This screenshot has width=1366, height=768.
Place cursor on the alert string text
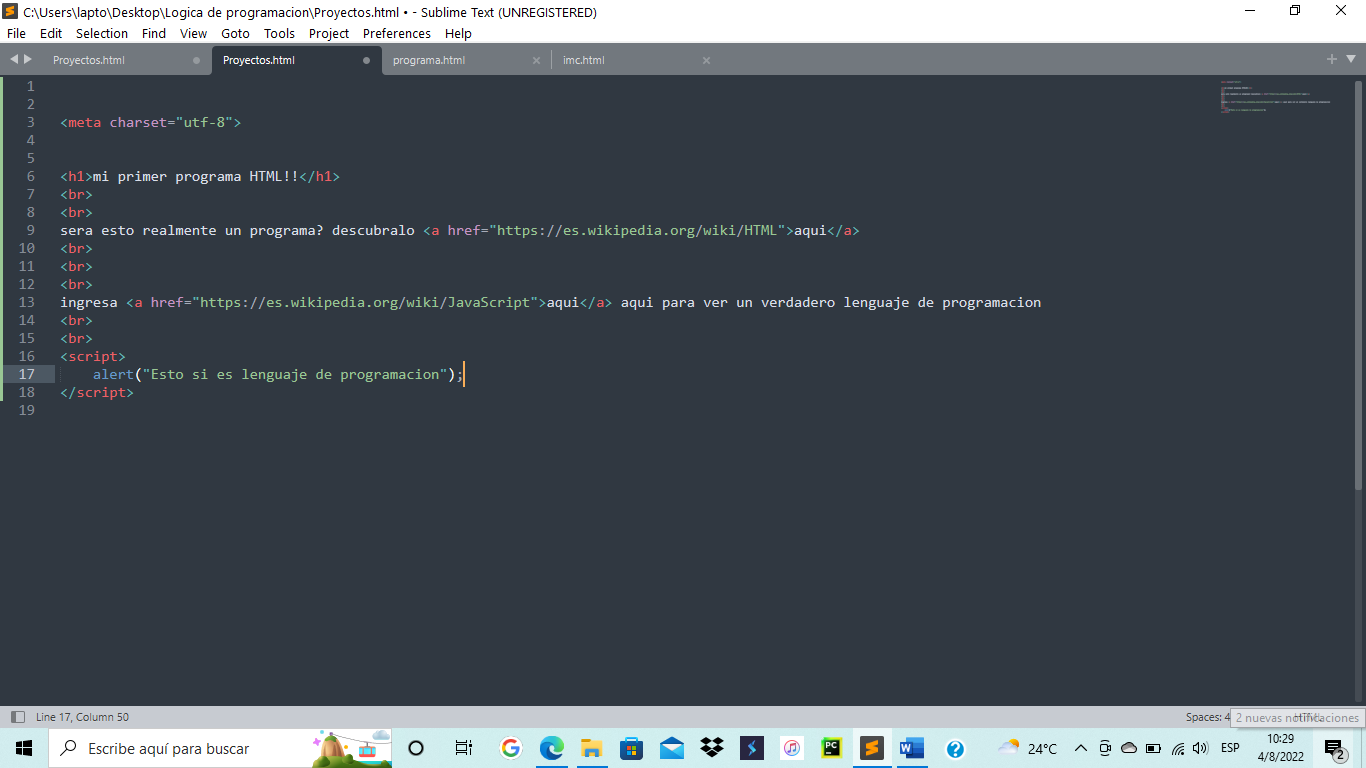[295, 374]
